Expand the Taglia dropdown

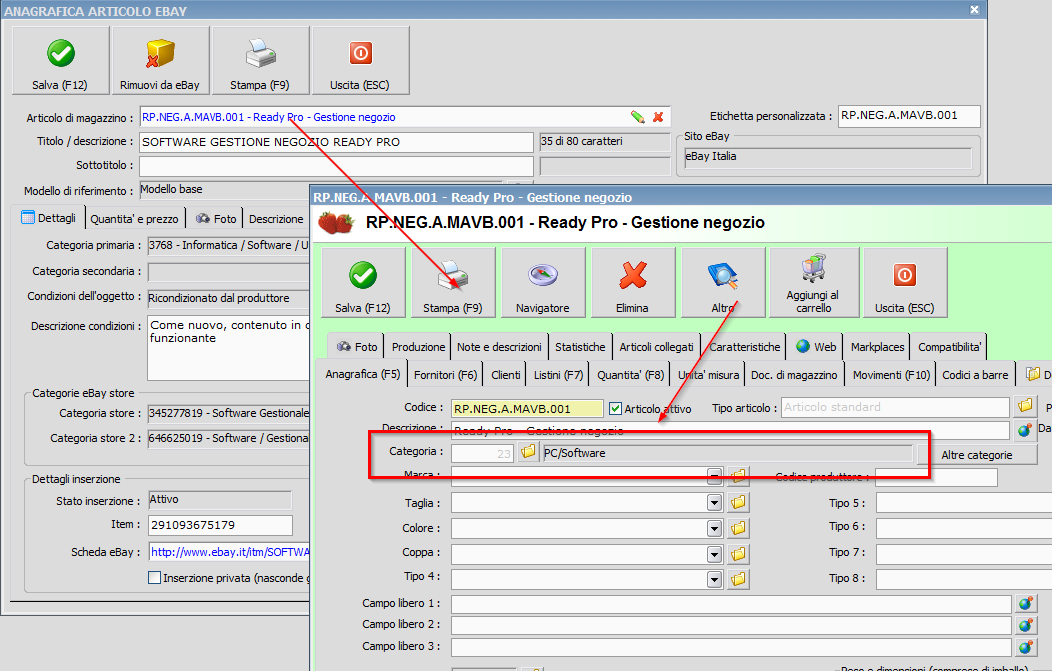(715, 502)
